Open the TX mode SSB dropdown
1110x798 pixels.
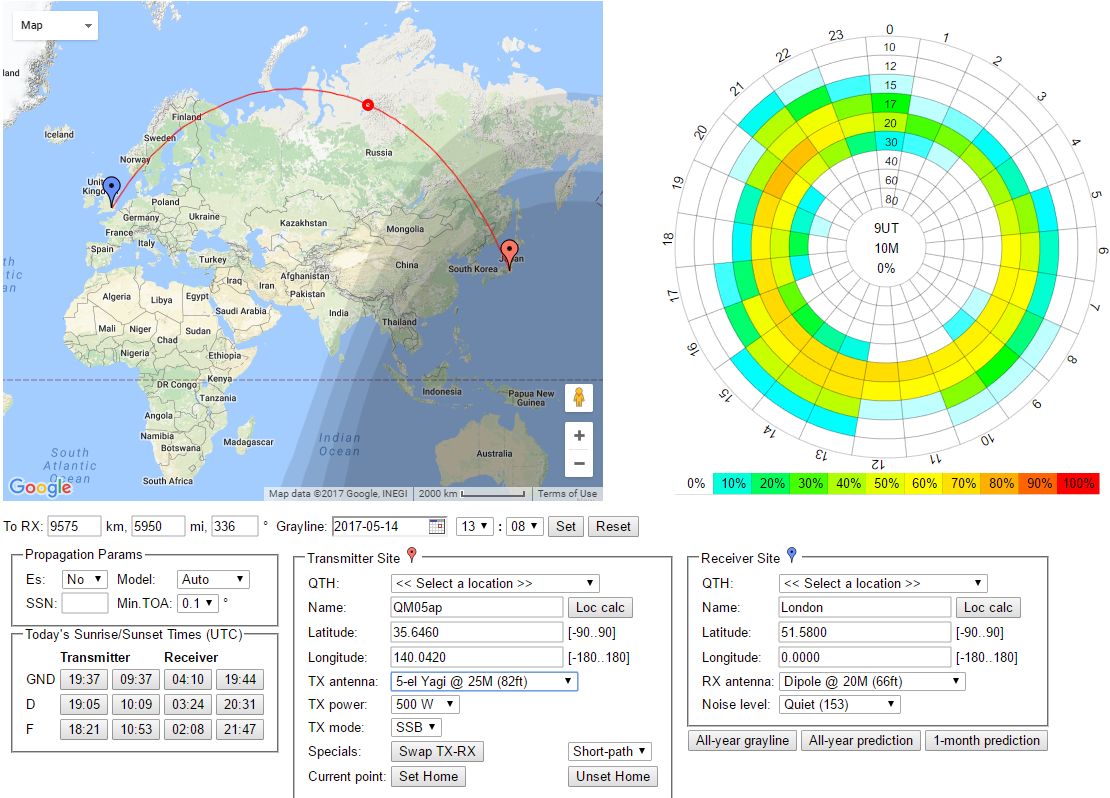coord(415,727)
